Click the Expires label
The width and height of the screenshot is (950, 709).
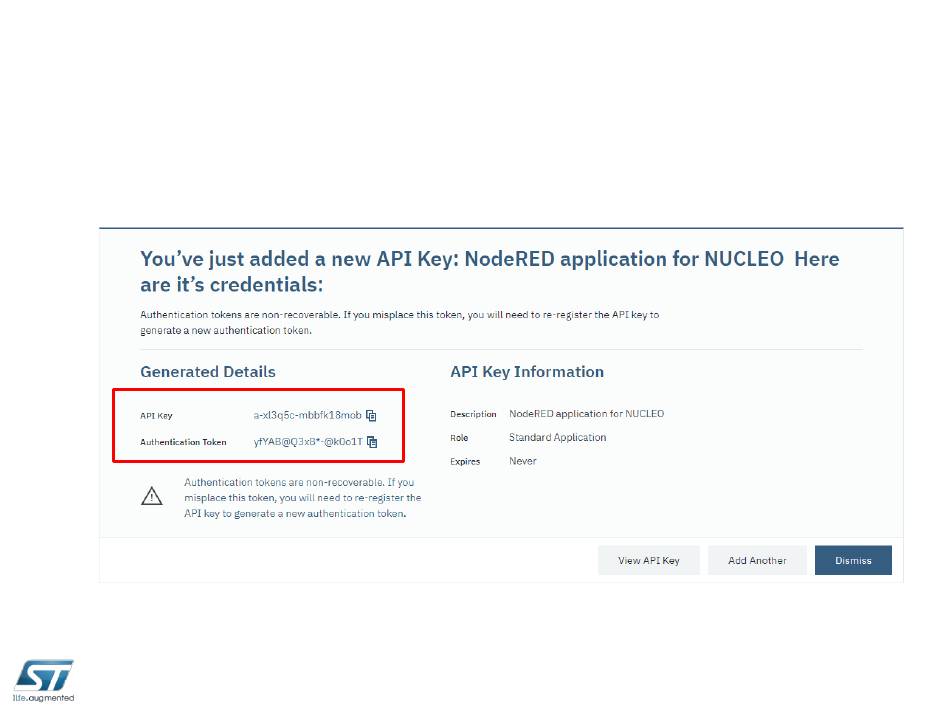pos(465,462)
